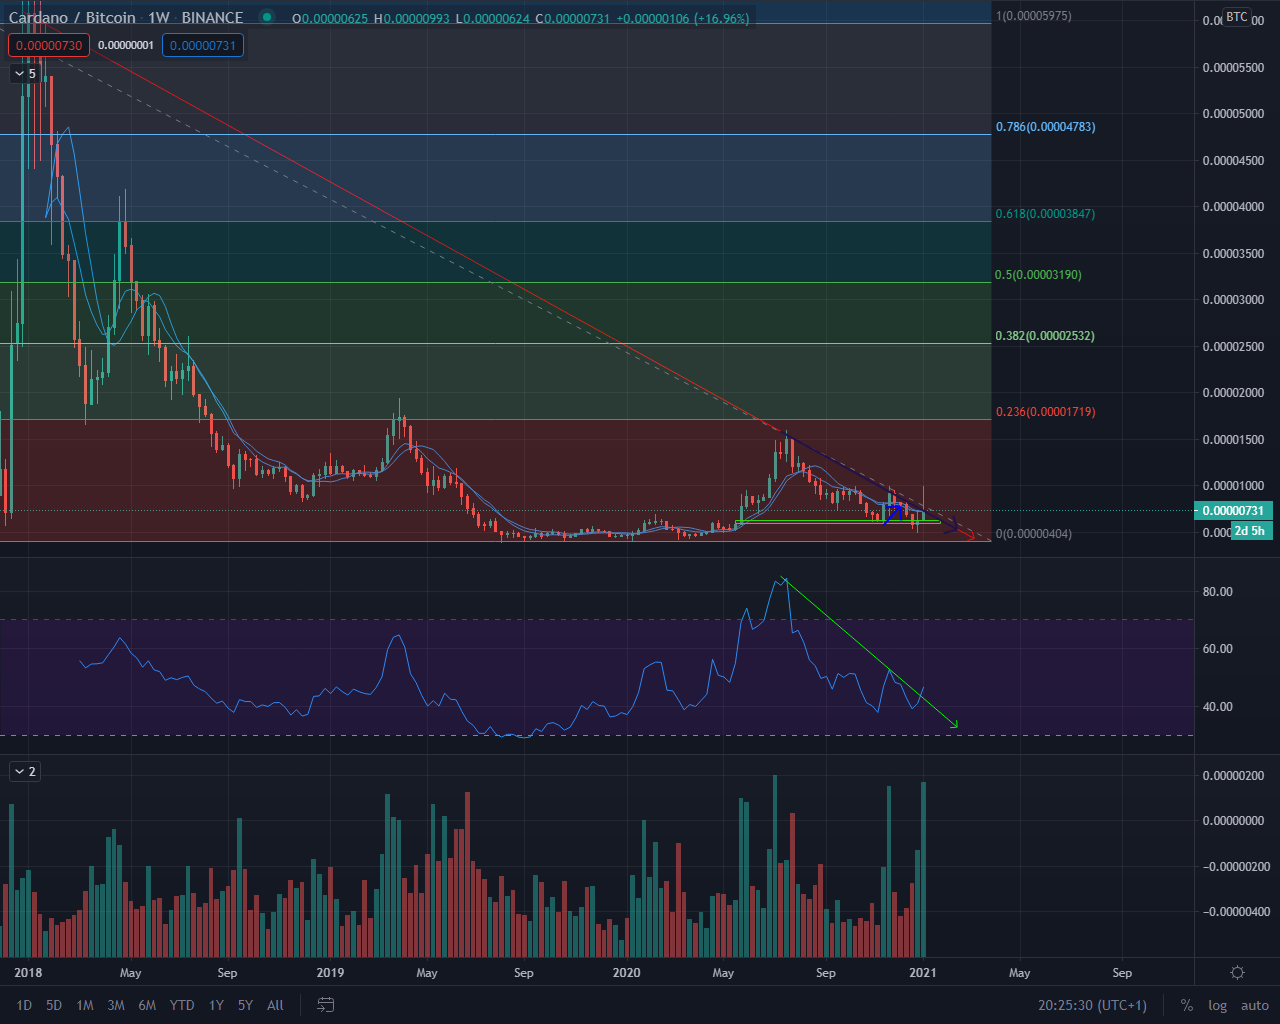This screenshot has height=1024, width=1280.
Task: Open the go-to-date calendar icon
Action: tap(325, 1005)
